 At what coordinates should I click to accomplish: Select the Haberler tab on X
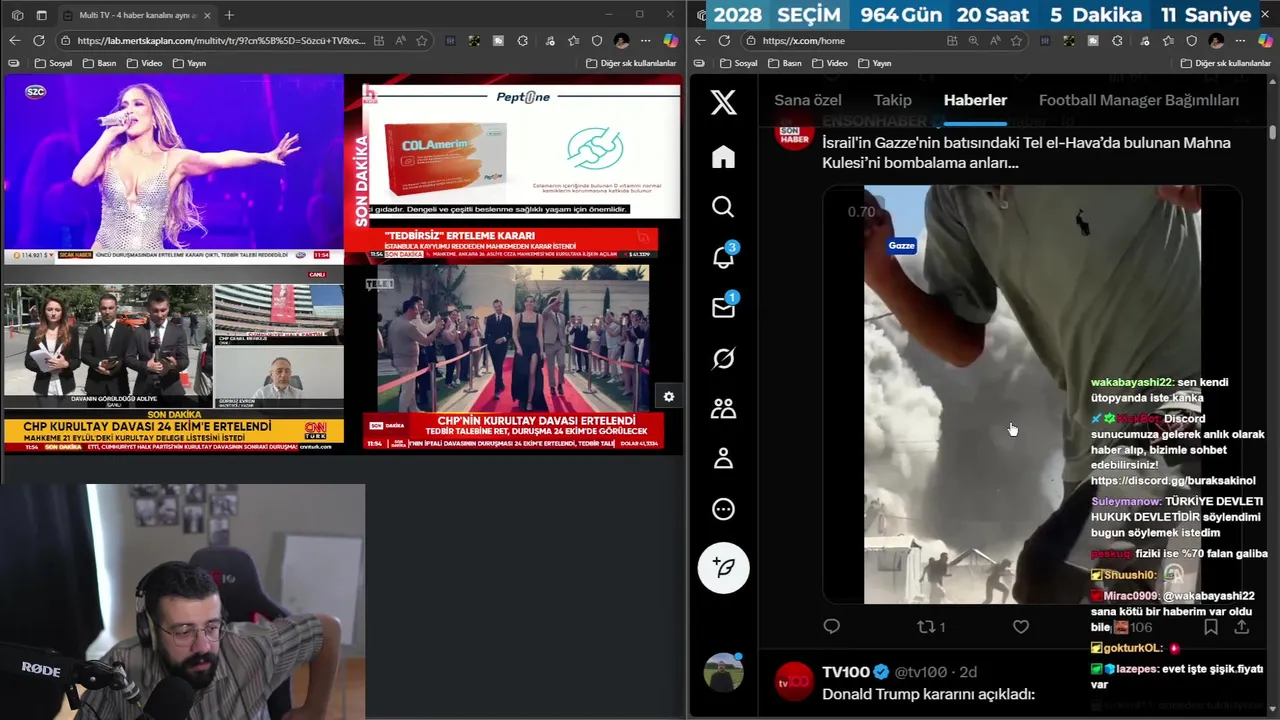coord(975,100)
